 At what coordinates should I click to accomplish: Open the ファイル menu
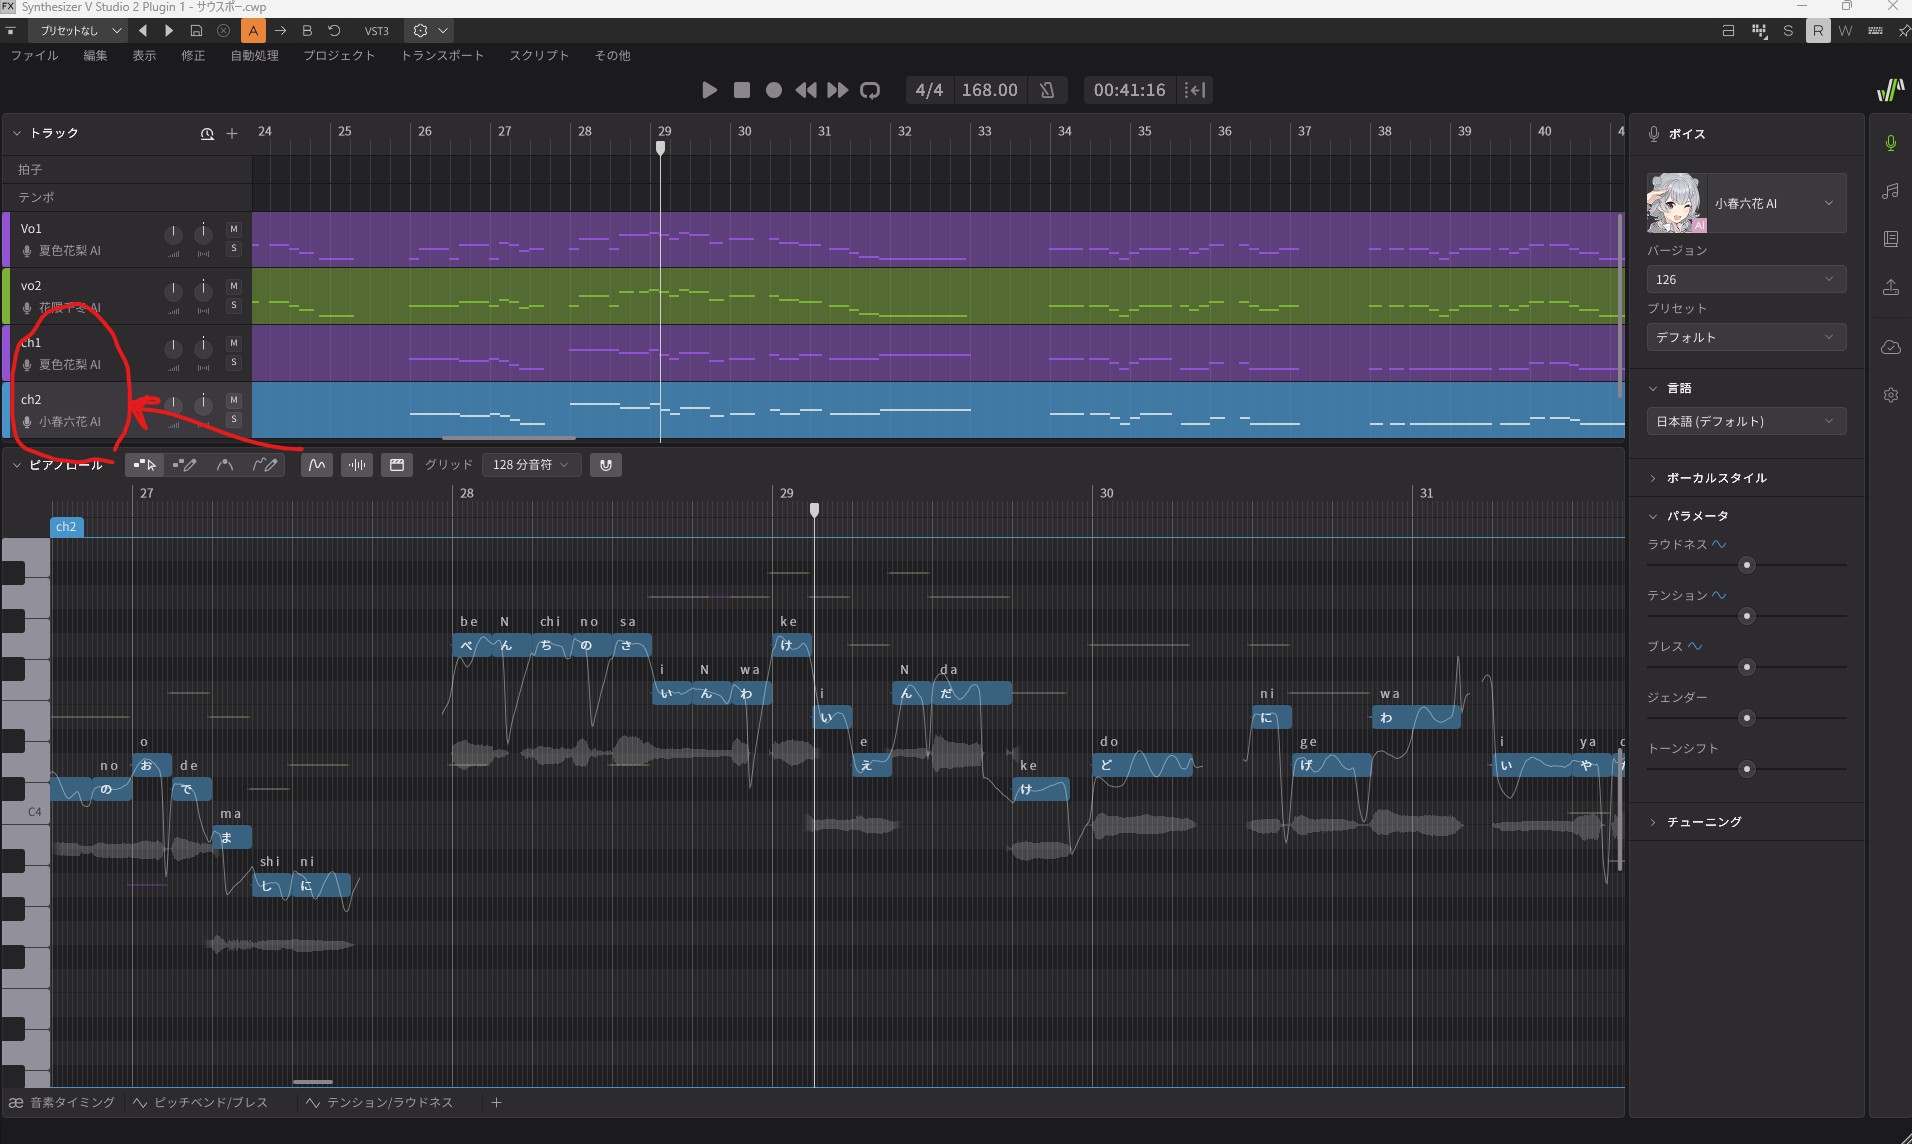coord(34,56)
